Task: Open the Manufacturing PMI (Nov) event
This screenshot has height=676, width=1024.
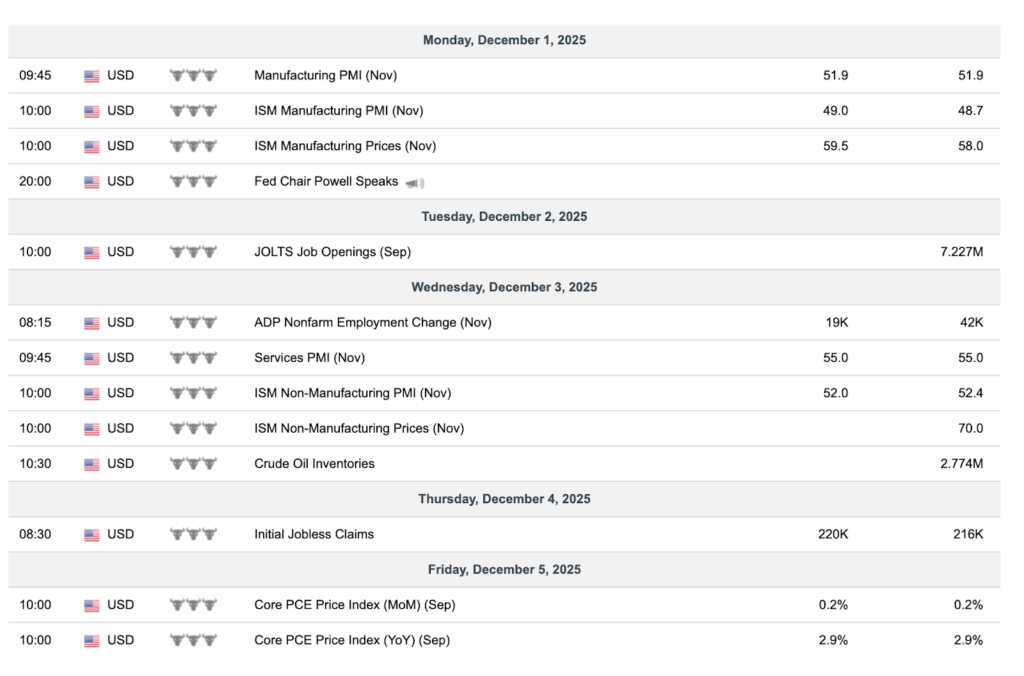Action: [326, 75]
